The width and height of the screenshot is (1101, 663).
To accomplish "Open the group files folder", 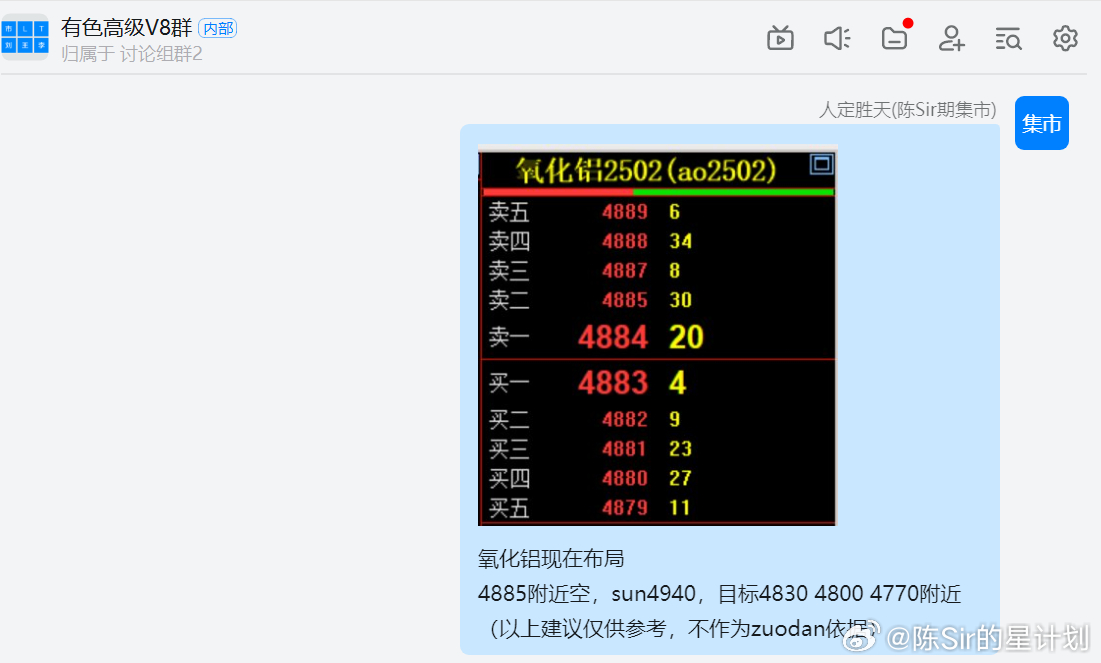I will tap(894, 38).
